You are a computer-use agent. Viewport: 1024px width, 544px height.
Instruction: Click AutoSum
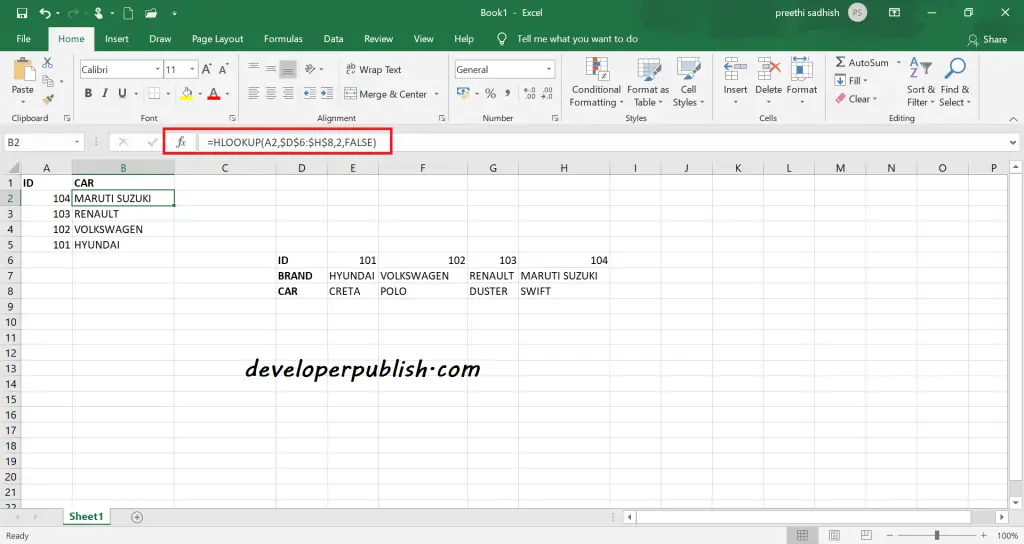pos(862,63)
